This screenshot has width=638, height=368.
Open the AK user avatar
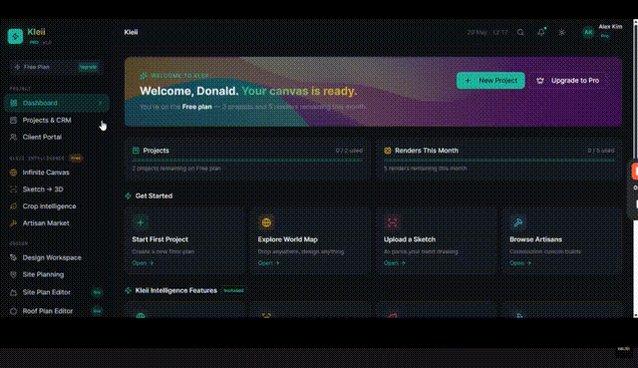(x=588, y=32)
